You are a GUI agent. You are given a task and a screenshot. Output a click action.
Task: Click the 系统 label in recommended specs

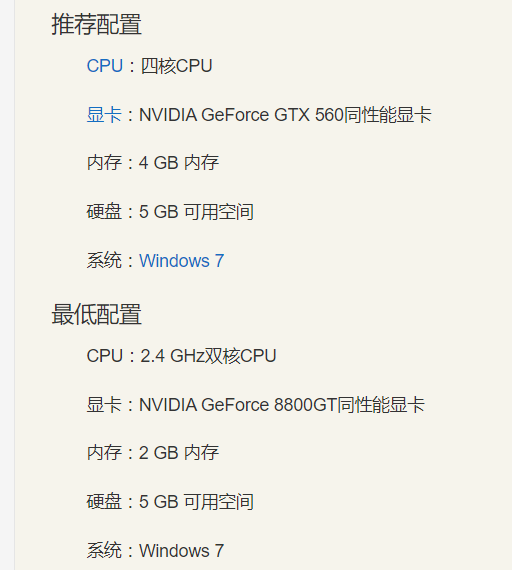click(104, 261)
